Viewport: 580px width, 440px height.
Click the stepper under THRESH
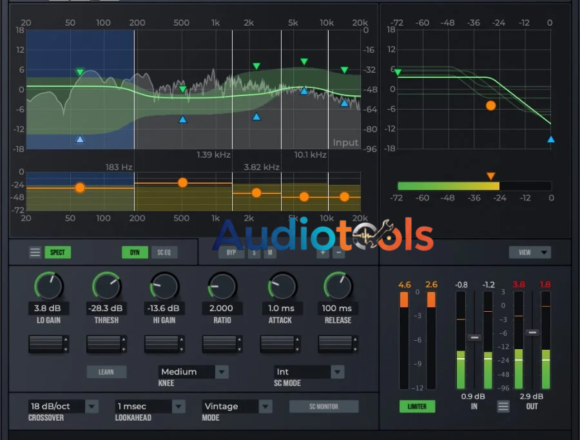(107, 344)
